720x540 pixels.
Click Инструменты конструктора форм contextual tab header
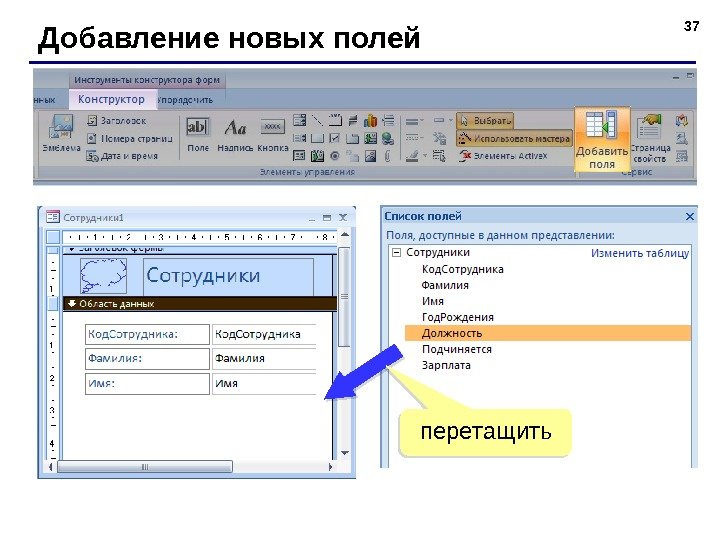coord(147,80)
